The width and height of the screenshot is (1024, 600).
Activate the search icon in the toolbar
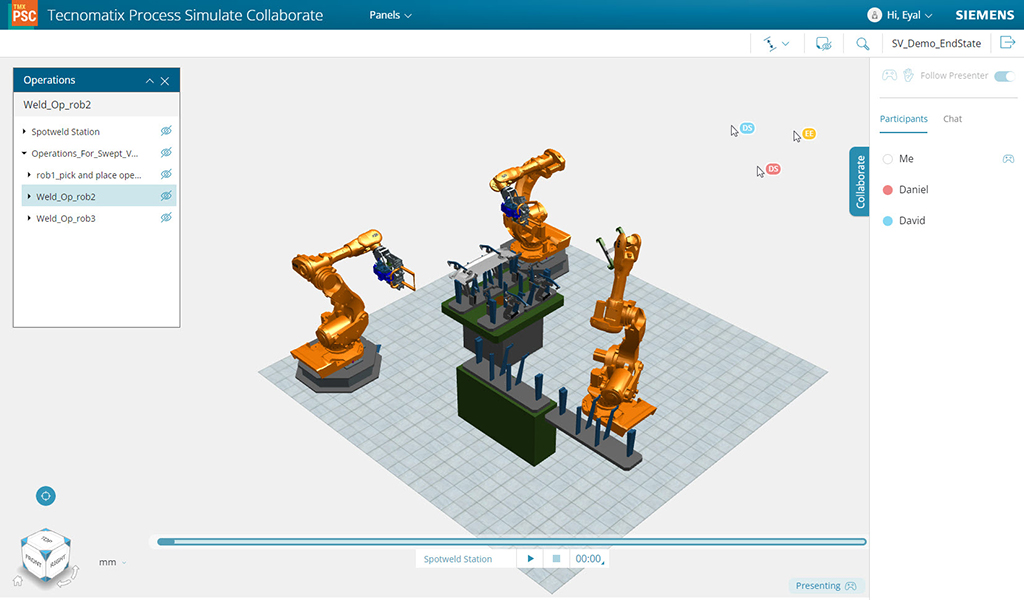click(862, 43)
